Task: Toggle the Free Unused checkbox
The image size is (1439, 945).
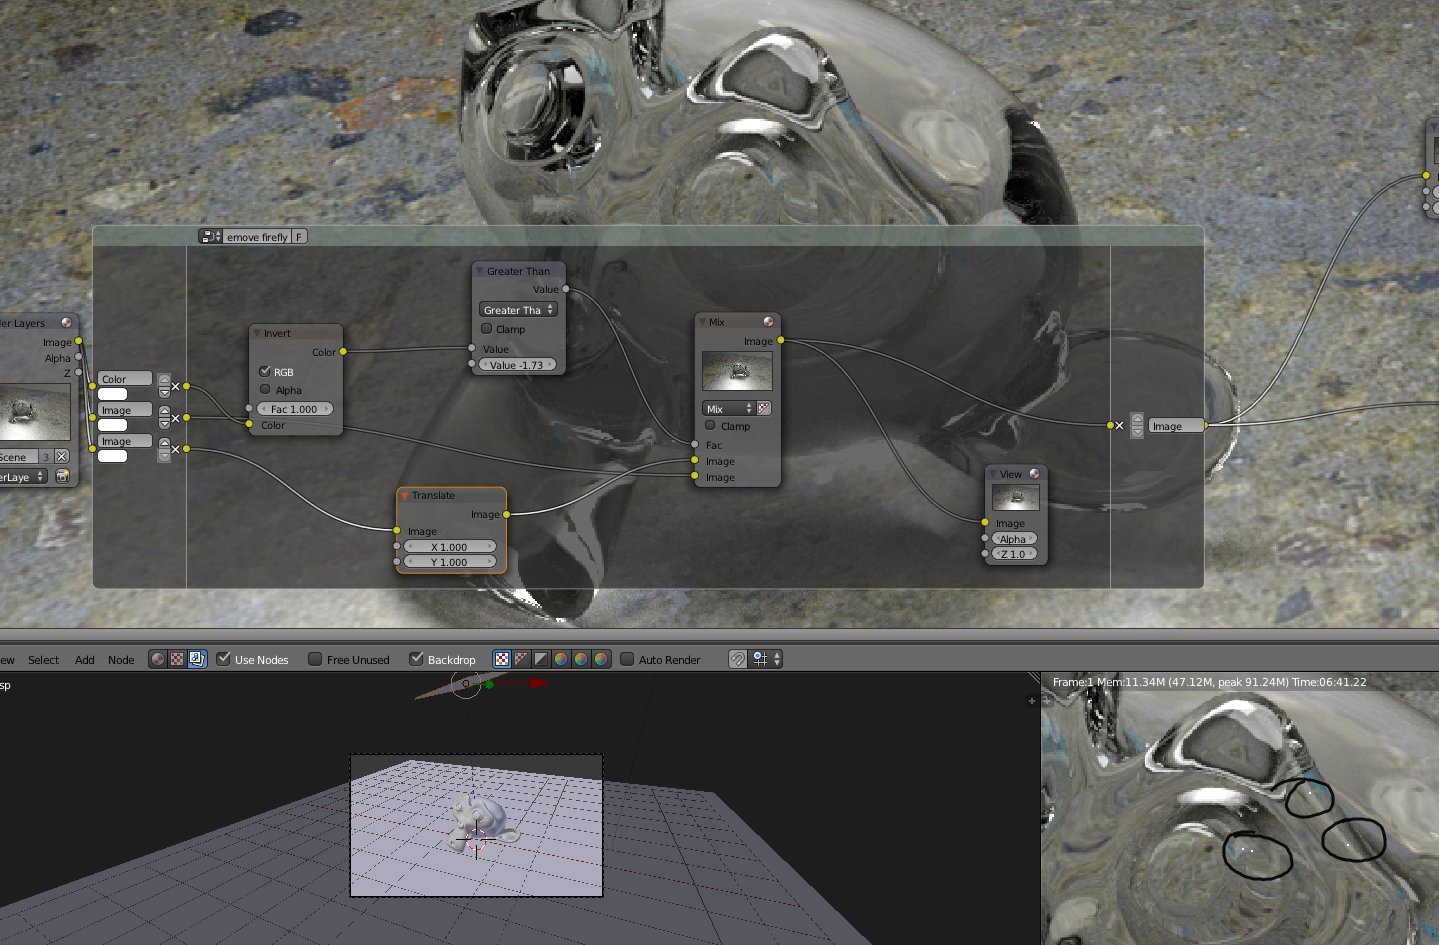Action: (315, 659)
